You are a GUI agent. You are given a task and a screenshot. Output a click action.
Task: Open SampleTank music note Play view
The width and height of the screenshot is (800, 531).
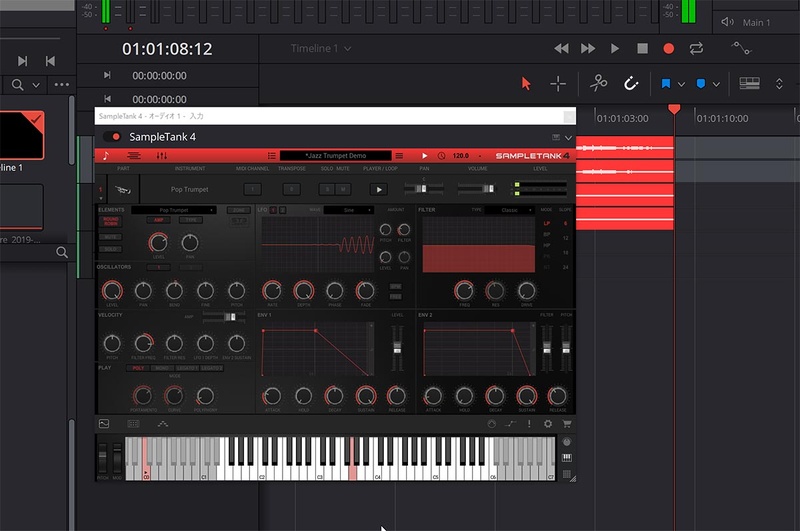click(106, 156)
